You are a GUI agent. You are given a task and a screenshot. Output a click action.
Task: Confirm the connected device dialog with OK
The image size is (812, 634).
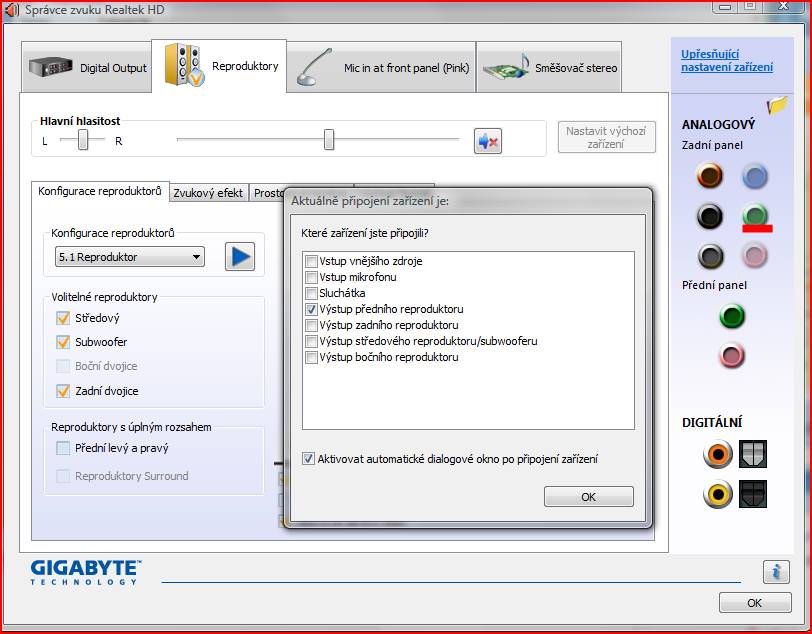(x=589, y=497)
